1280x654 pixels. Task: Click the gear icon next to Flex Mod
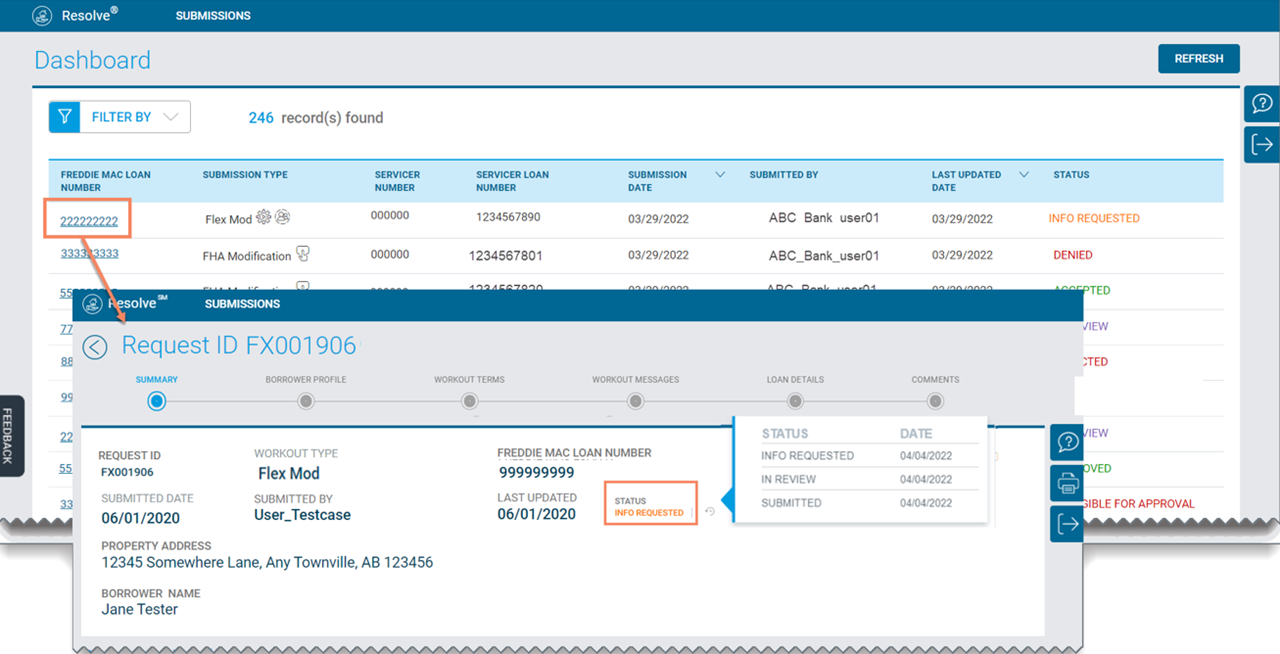pos(264,217)
